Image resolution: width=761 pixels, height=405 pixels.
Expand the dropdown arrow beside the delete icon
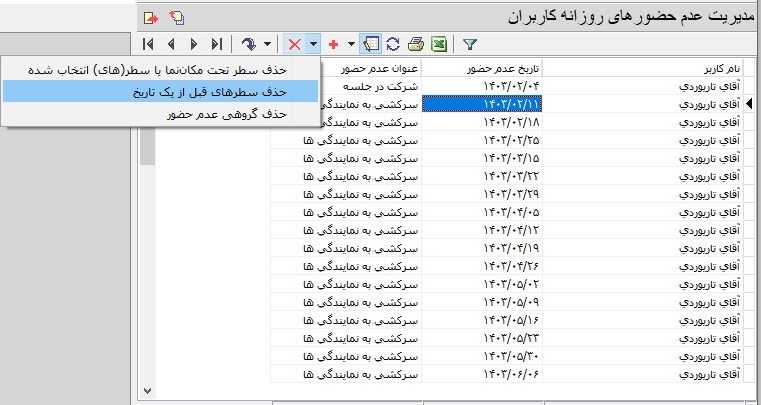coord(313,44)
